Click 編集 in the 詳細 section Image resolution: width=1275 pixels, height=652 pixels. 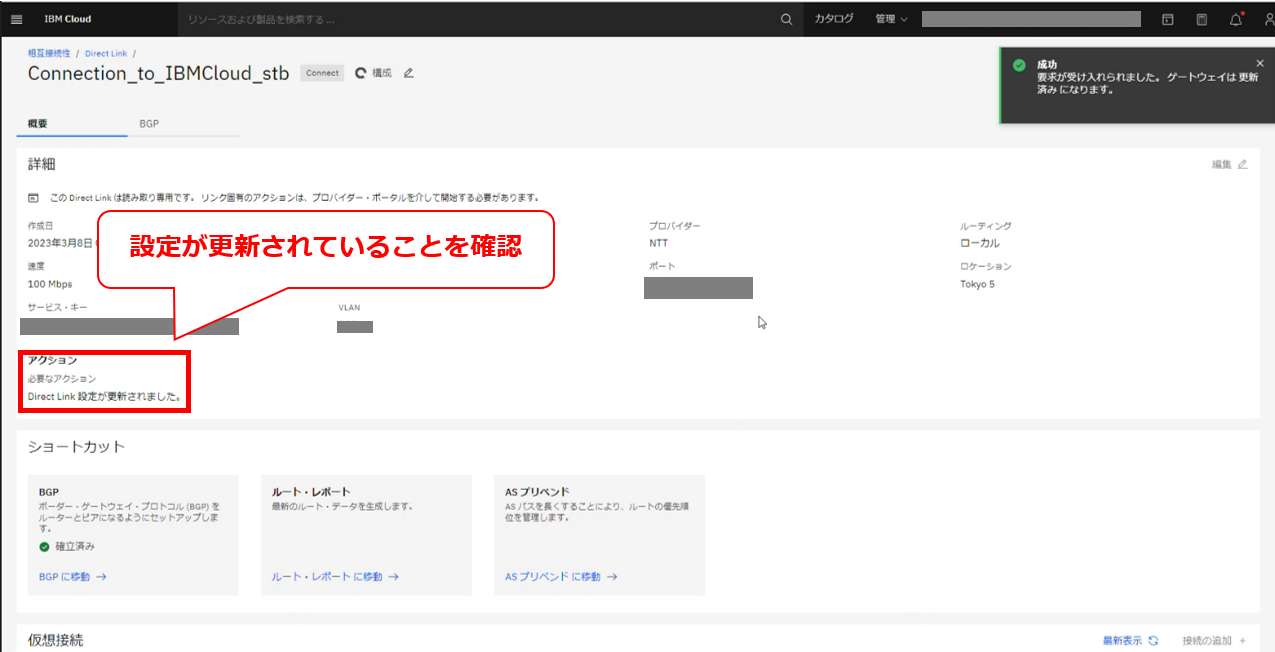tap(1229, 164)
